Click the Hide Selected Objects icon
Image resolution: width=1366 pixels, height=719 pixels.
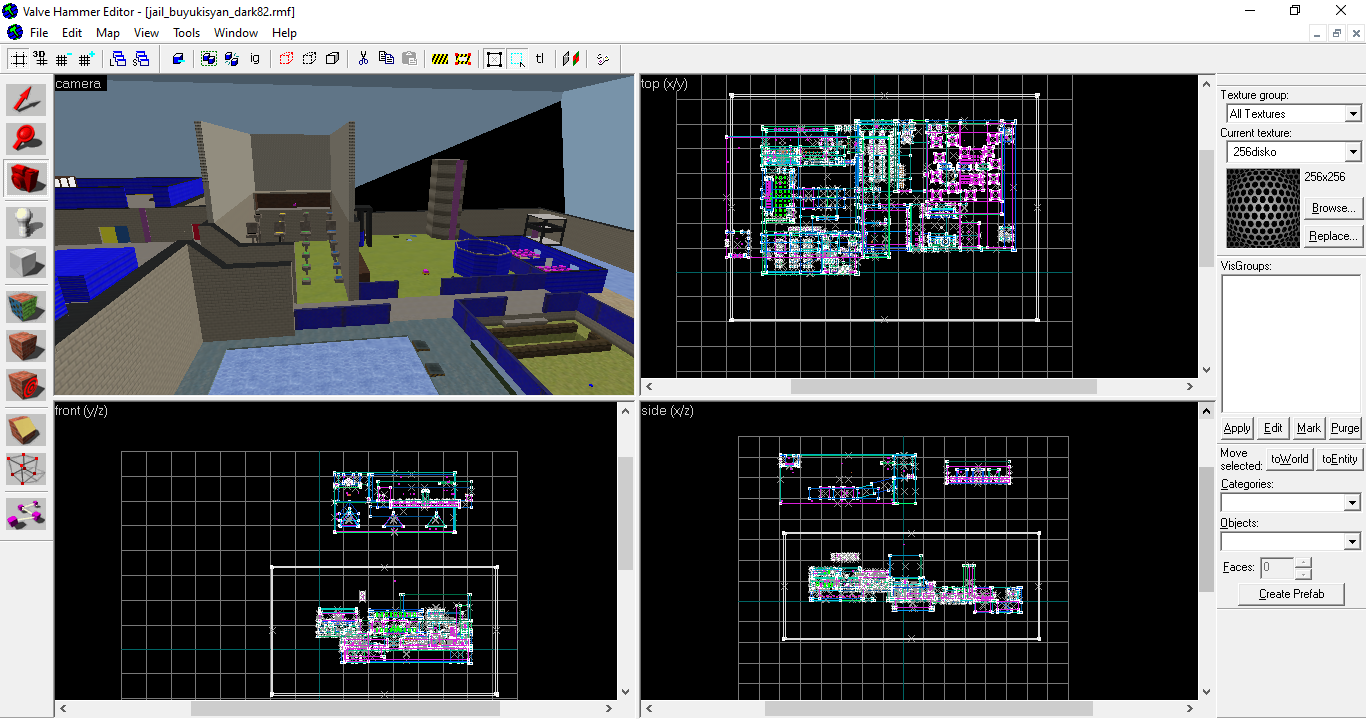[x=286, y=59]
